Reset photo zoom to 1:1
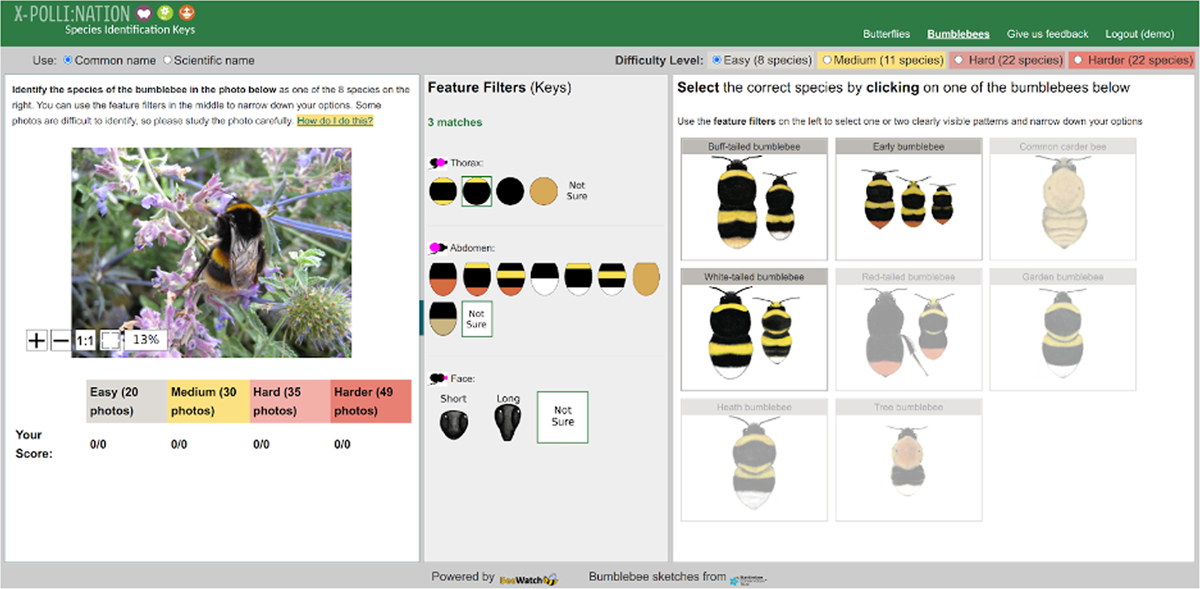This screenshot has height=589, width=1200. (85, 341)
